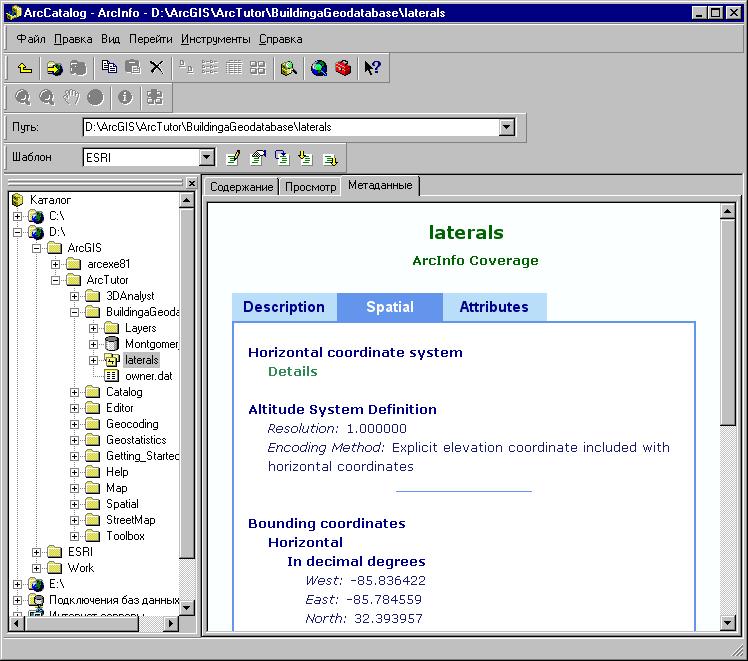The height and width of the screenshot is (661, 748).
Task: Open the Attributes metadata tab
Action: tap(494, 307)
